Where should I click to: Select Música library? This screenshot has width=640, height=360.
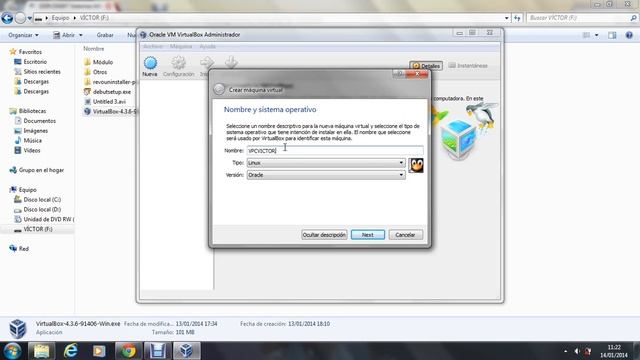[x=32, y=140]
